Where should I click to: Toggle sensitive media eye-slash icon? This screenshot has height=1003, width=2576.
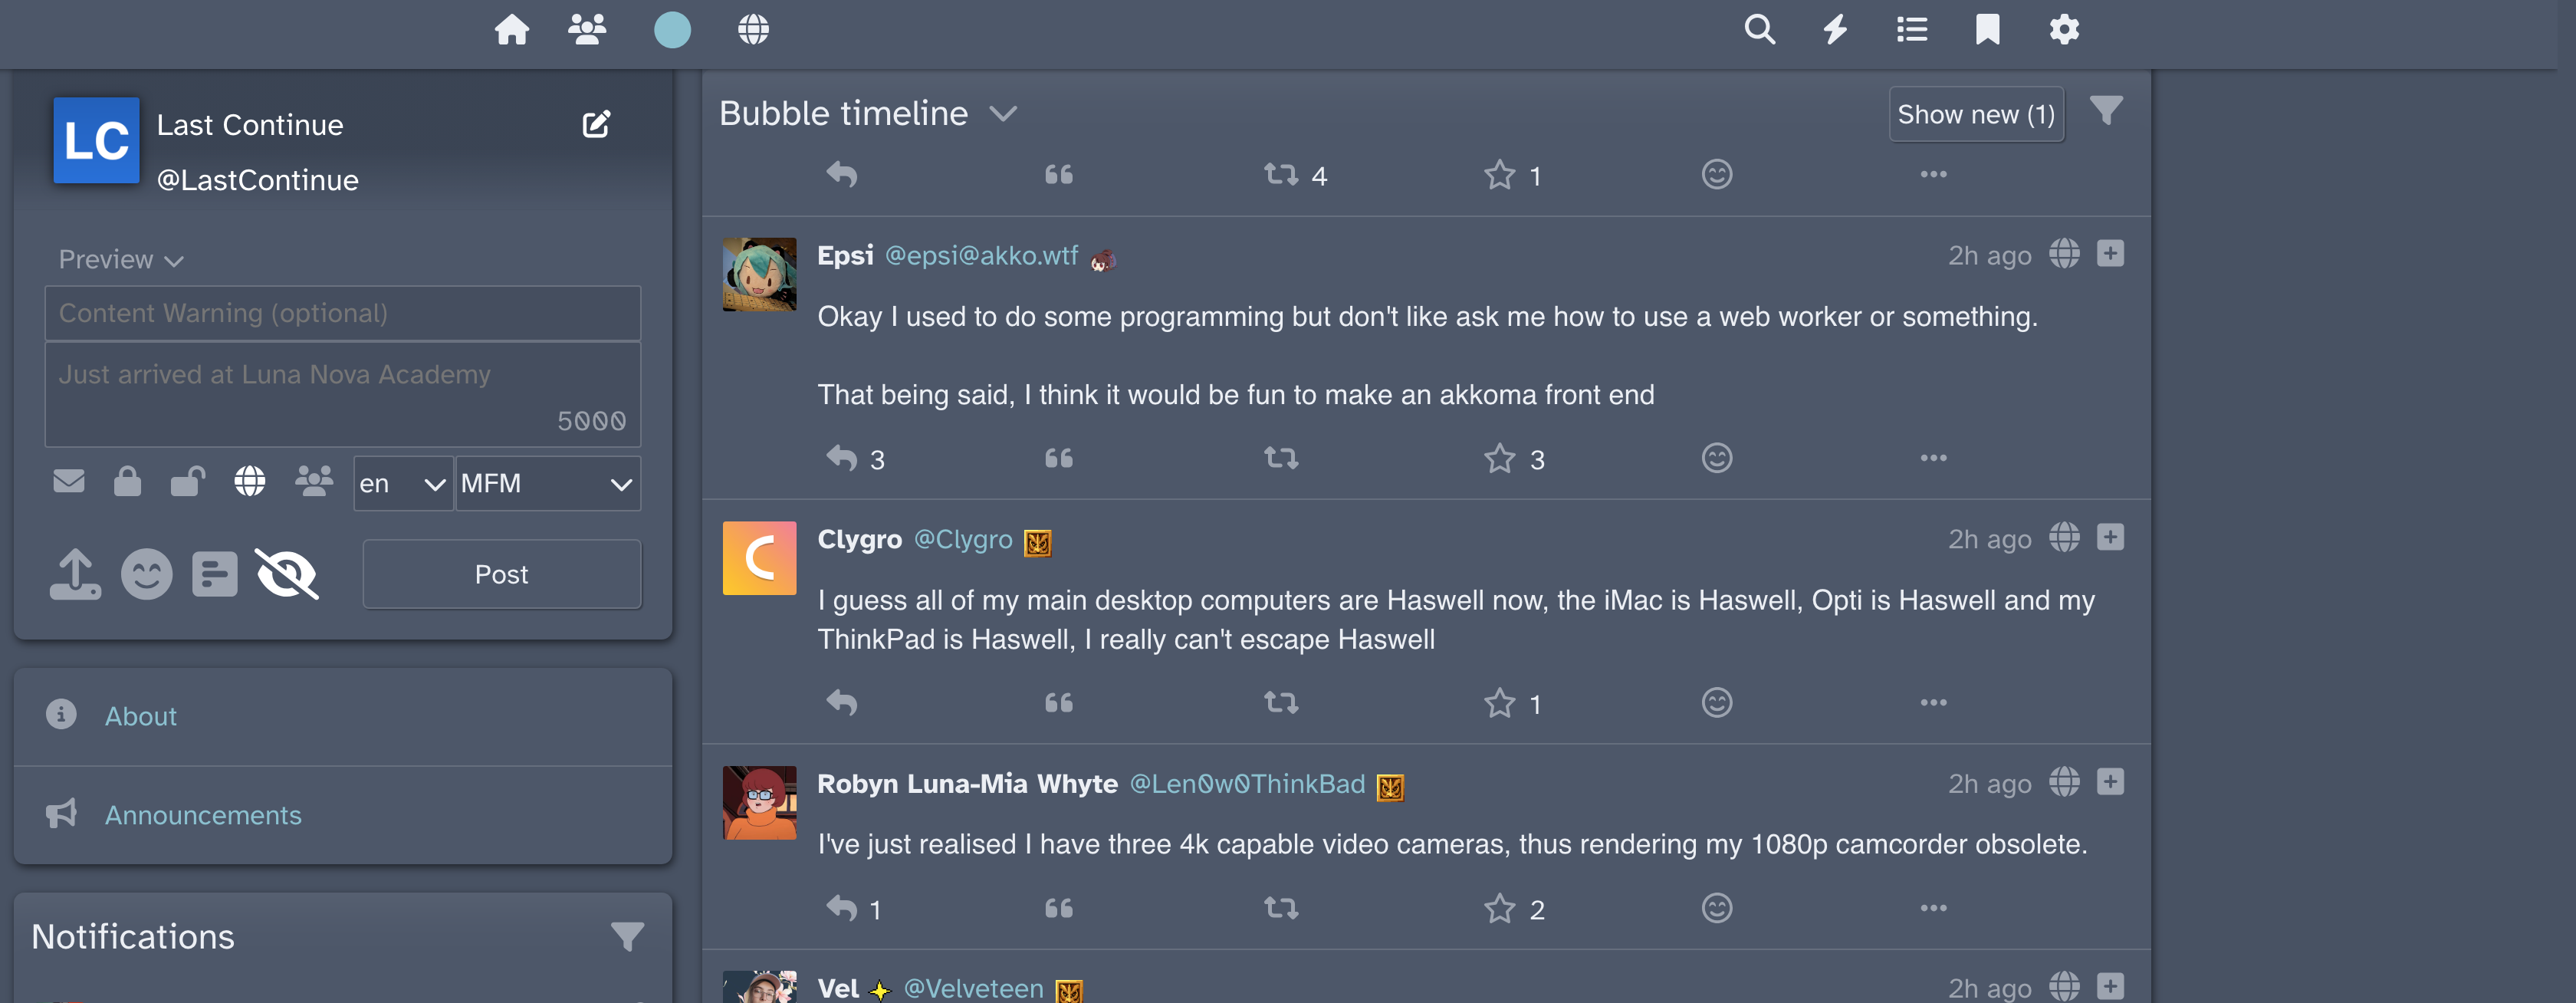coord(287,574)
